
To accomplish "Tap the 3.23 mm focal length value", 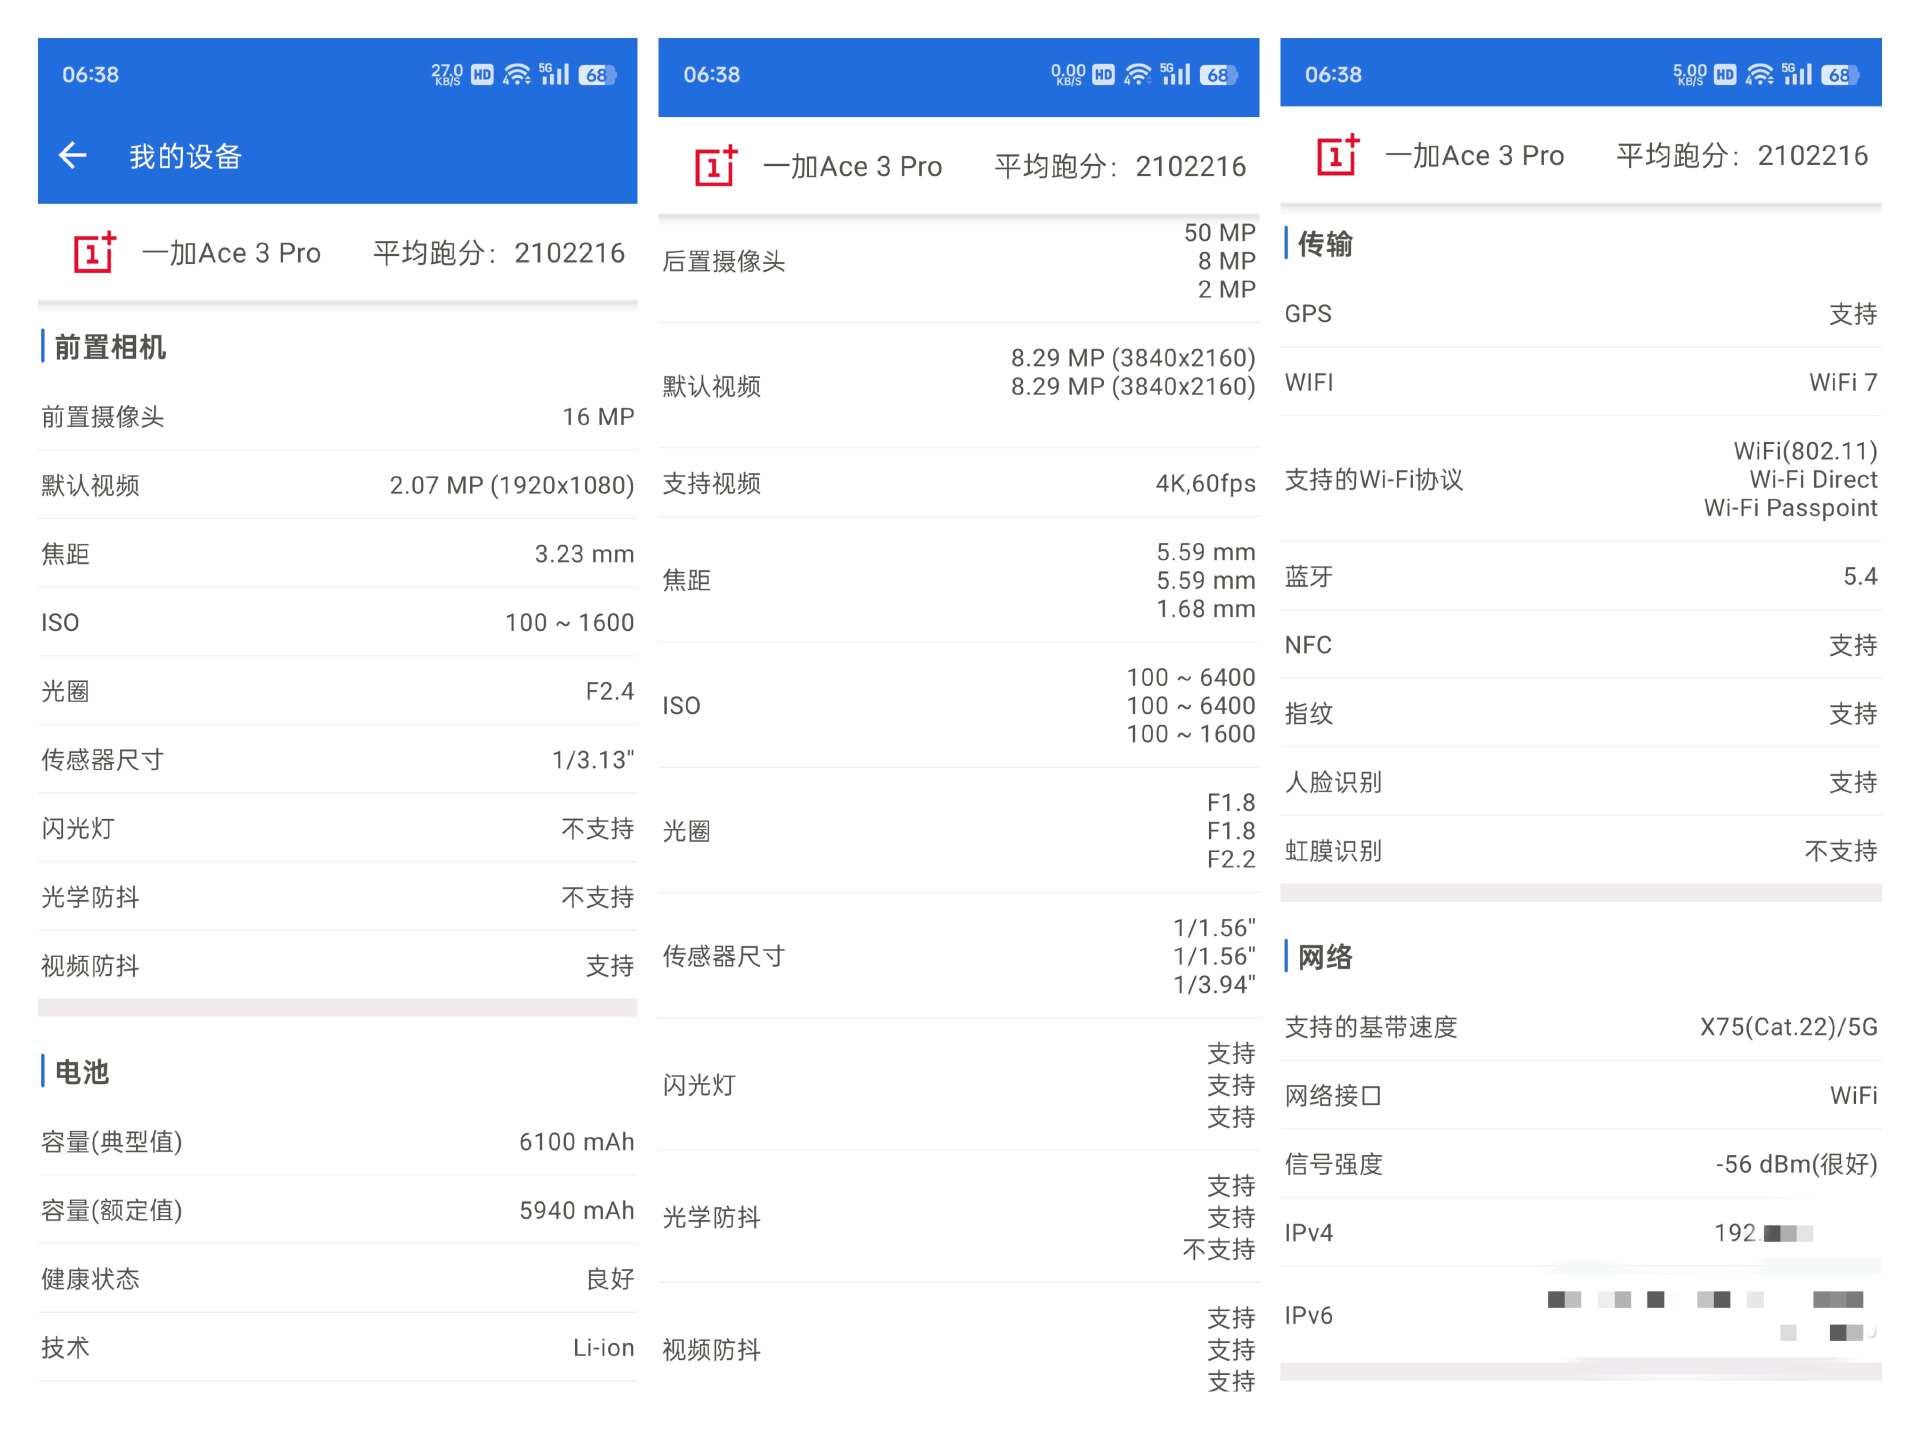I will (x=584, y=554).
